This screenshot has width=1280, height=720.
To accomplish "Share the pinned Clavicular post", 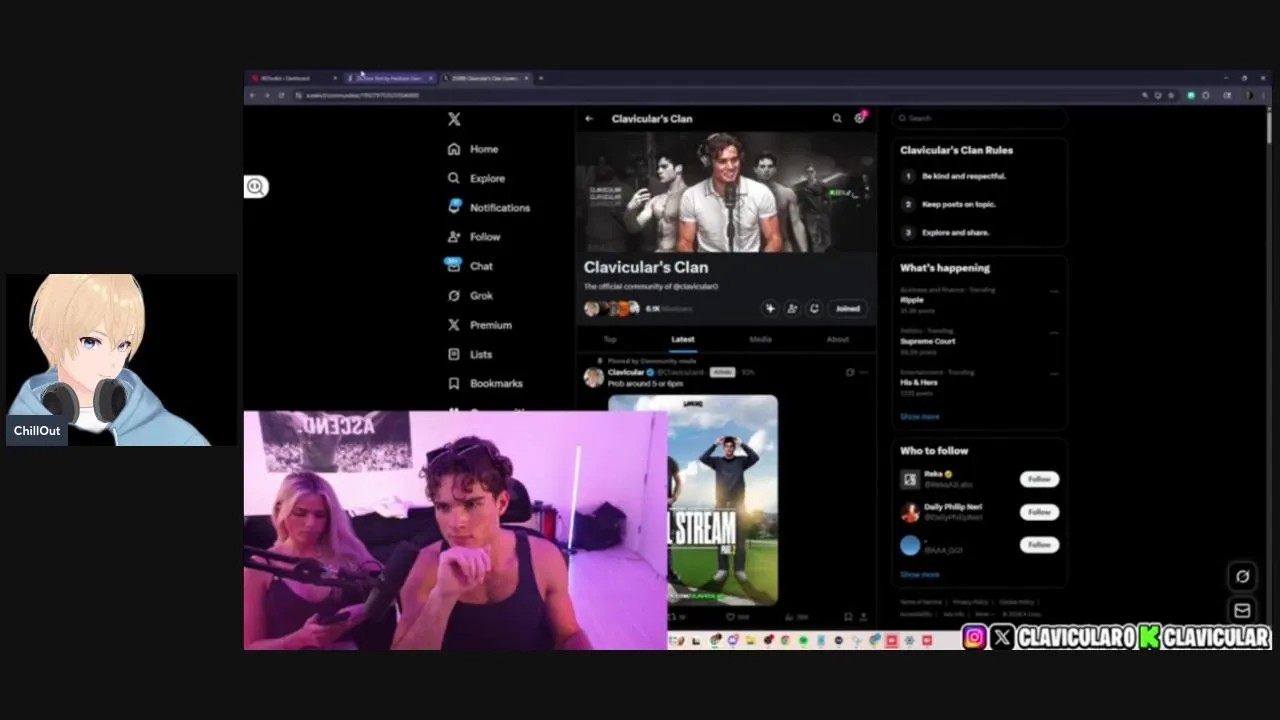I will click(x=863, y=617).
